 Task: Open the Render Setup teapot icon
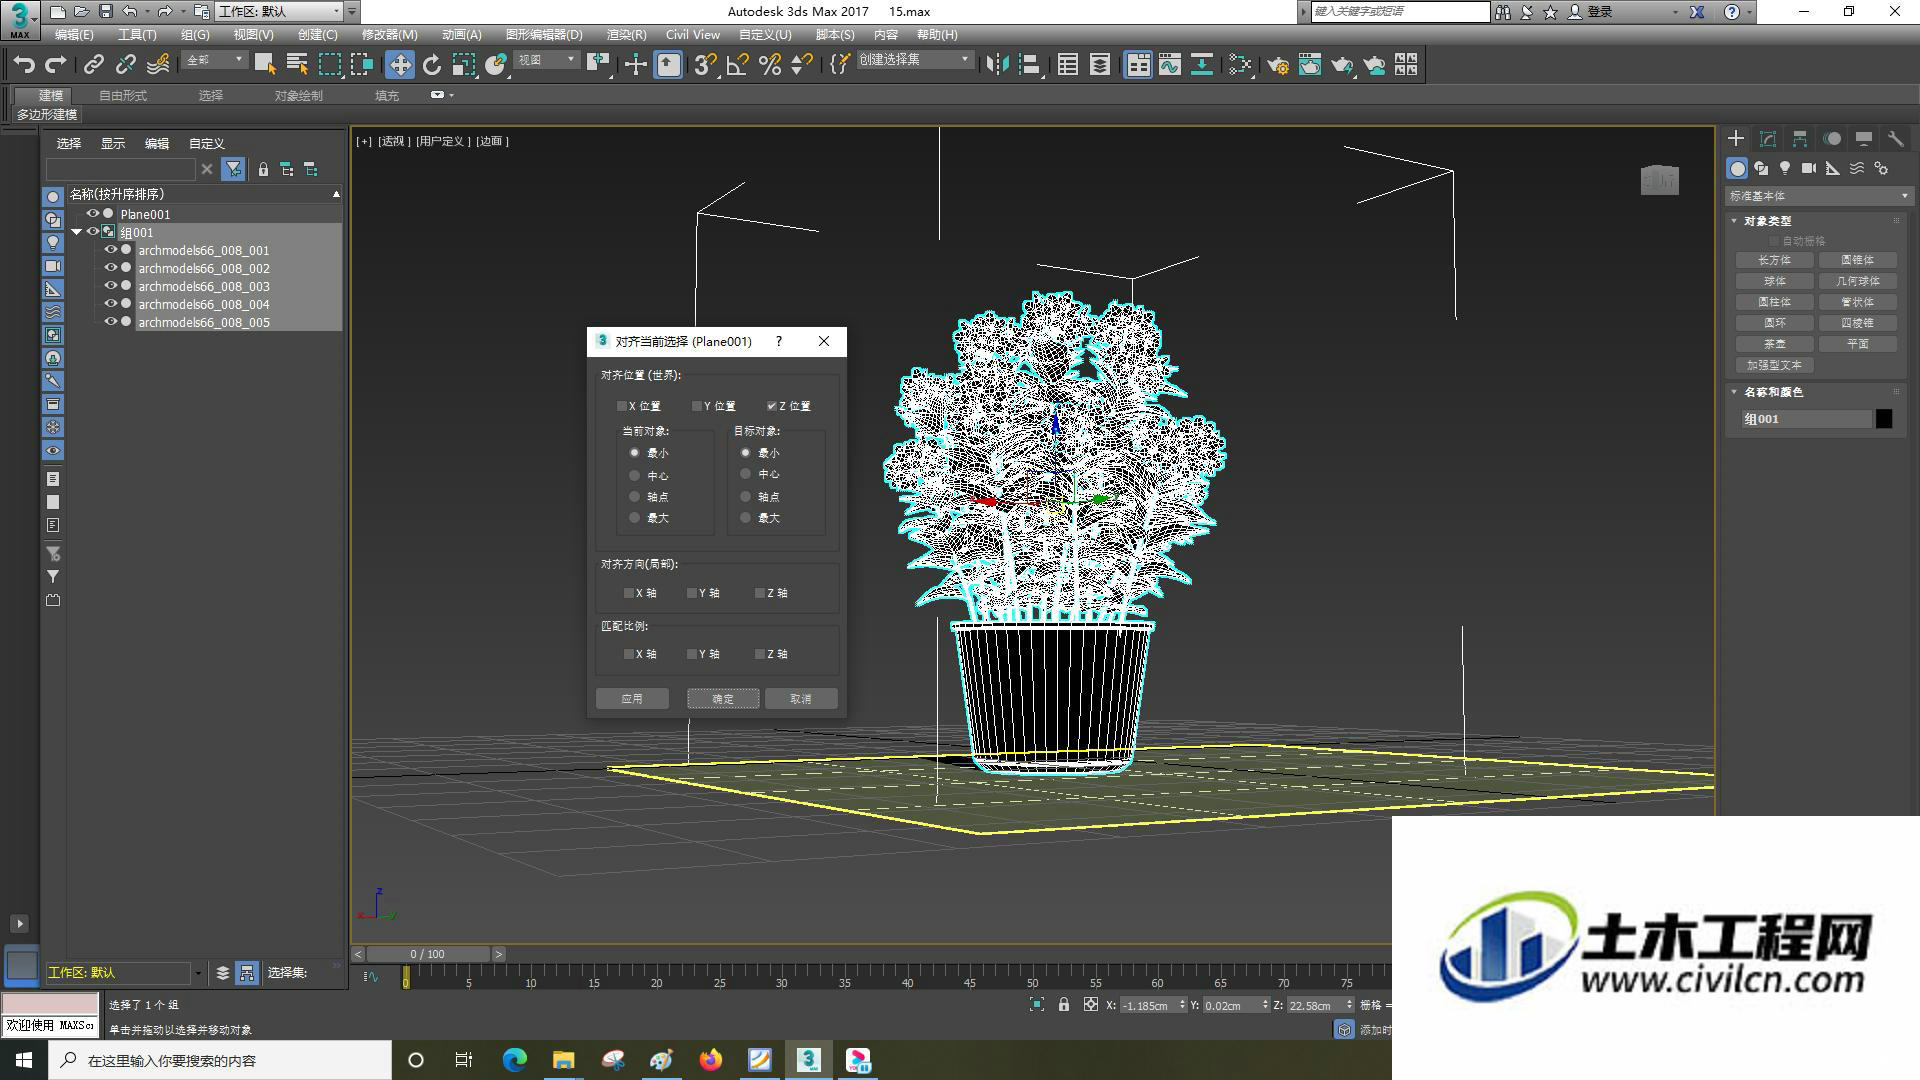(x=1278, y=65)
